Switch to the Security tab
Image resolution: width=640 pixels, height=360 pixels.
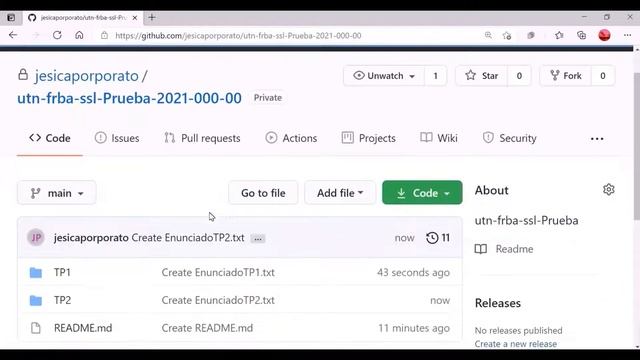pos(509,138)
